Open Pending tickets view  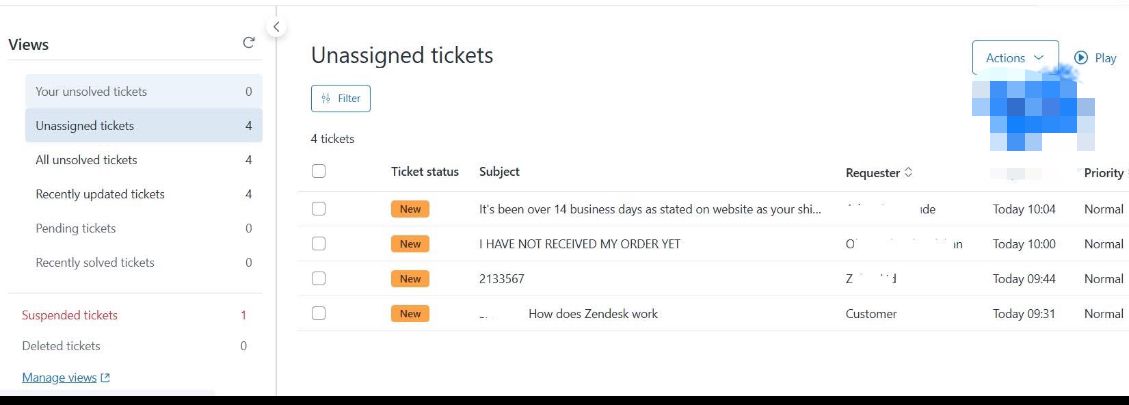144,228
